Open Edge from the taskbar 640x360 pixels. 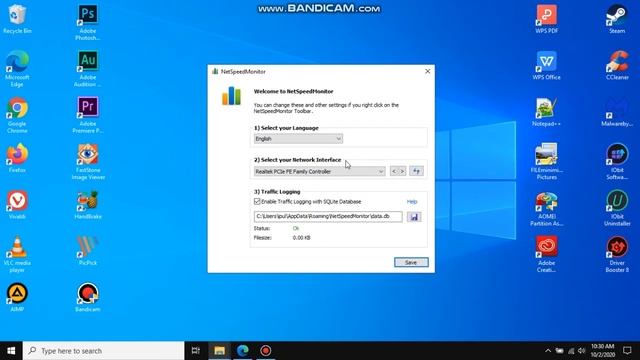243,351
